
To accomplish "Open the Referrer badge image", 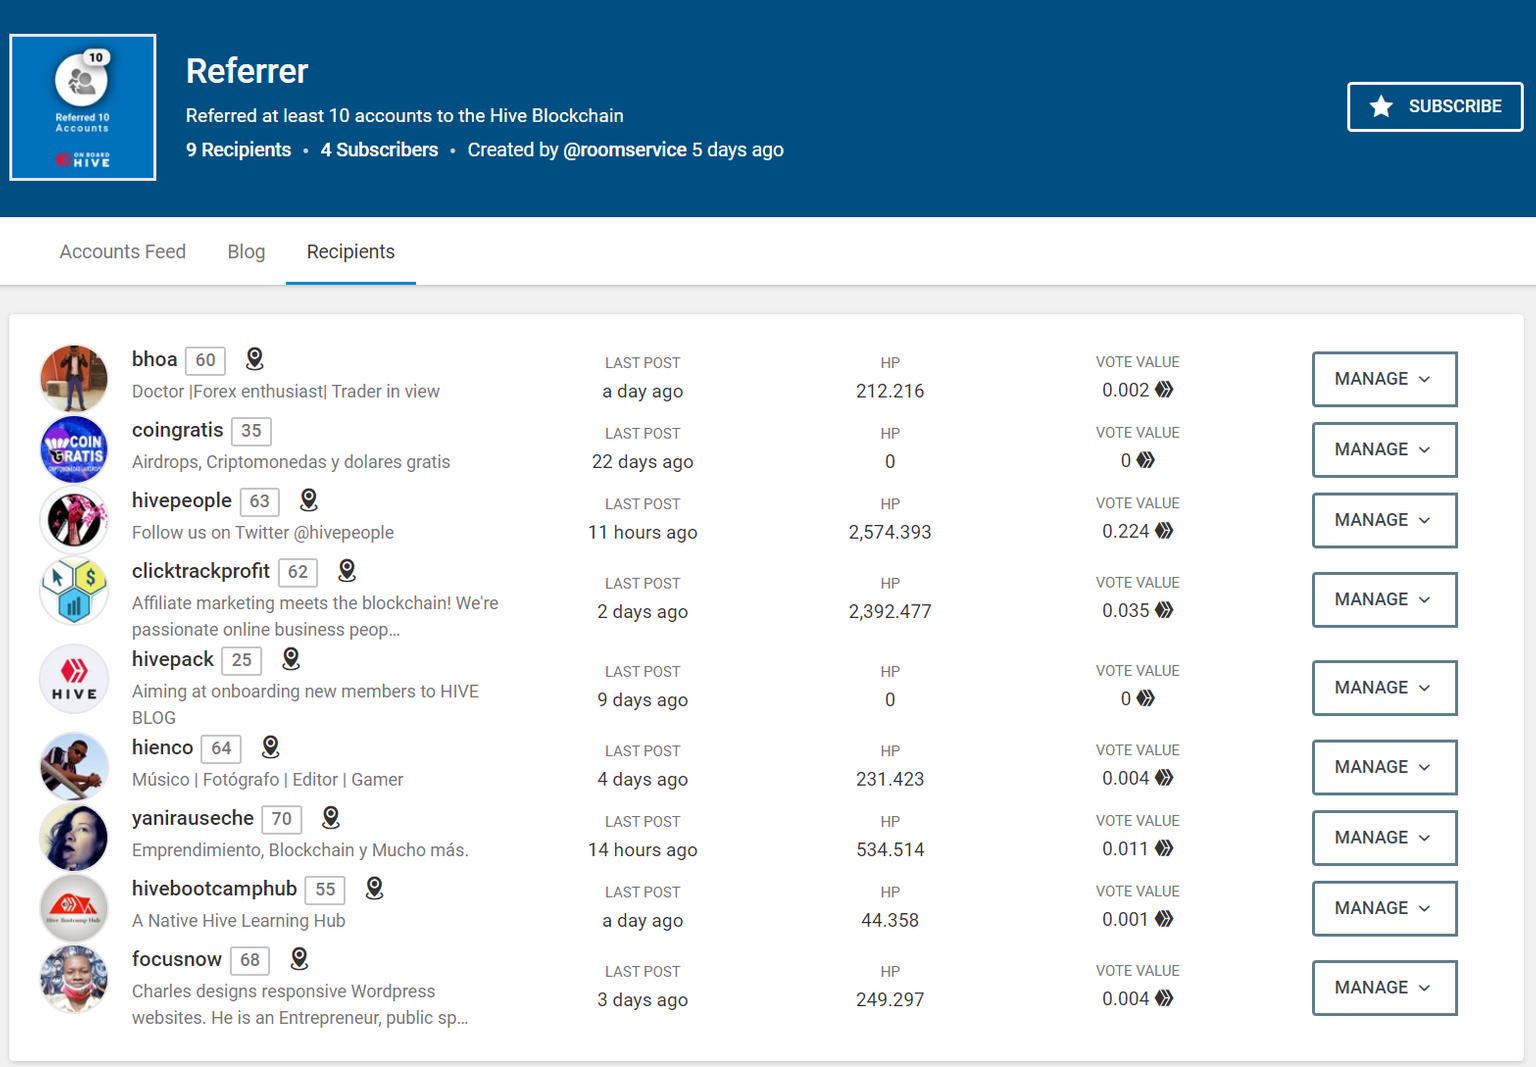I will coord(83,108).
